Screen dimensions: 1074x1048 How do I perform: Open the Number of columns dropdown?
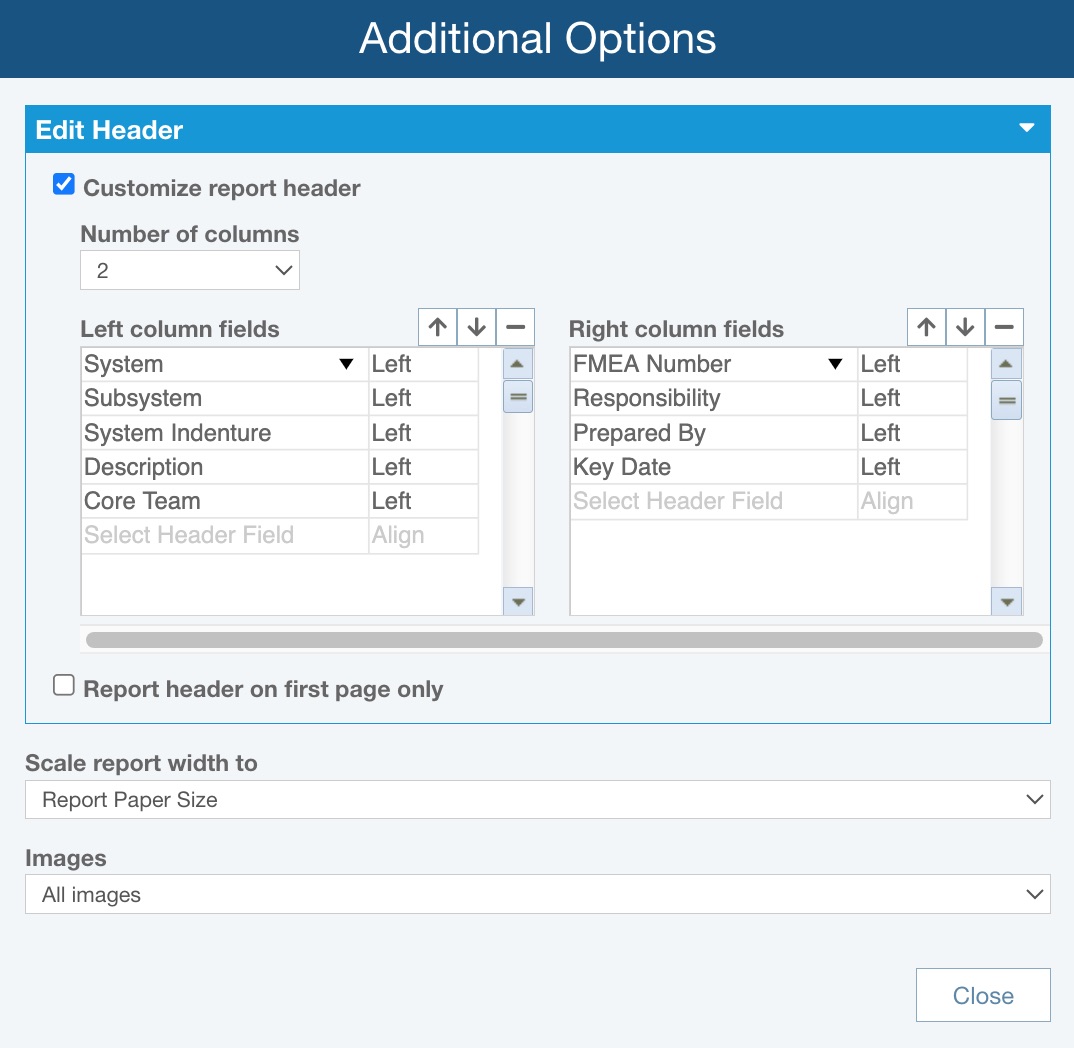[190, 270]
